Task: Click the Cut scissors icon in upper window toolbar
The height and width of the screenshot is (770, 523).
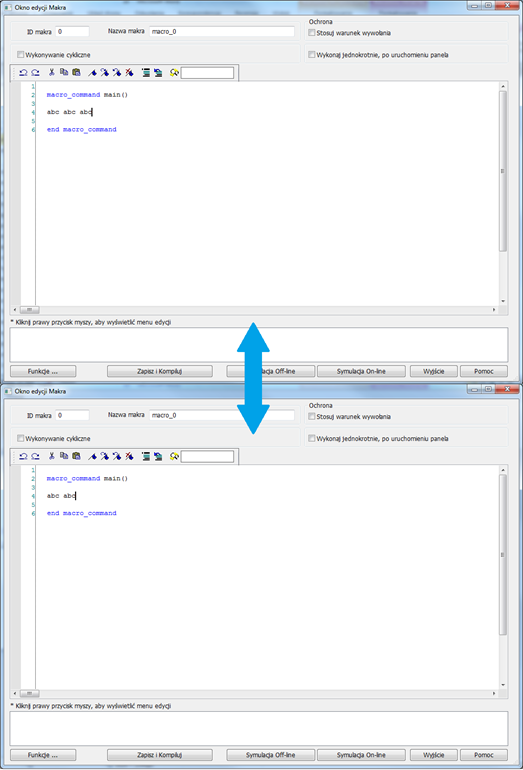Action: coord(52,73)
